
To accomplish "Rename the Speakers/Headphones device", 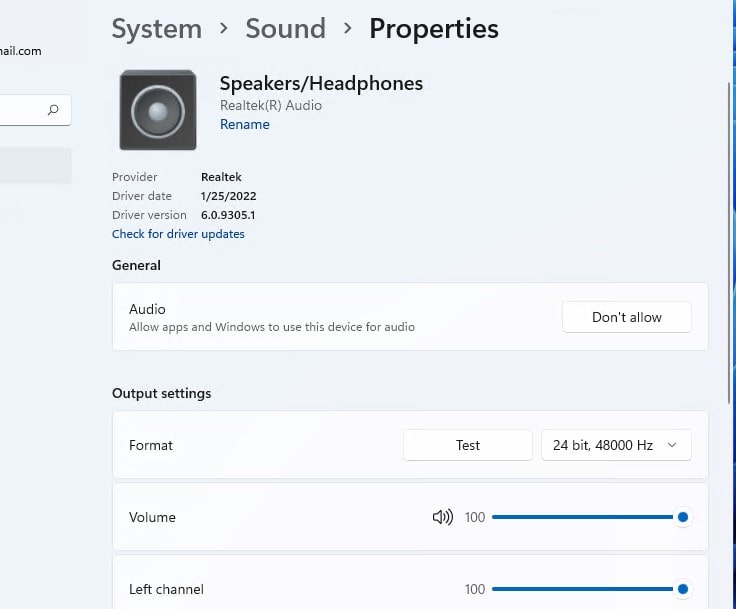I will [244, 124].
